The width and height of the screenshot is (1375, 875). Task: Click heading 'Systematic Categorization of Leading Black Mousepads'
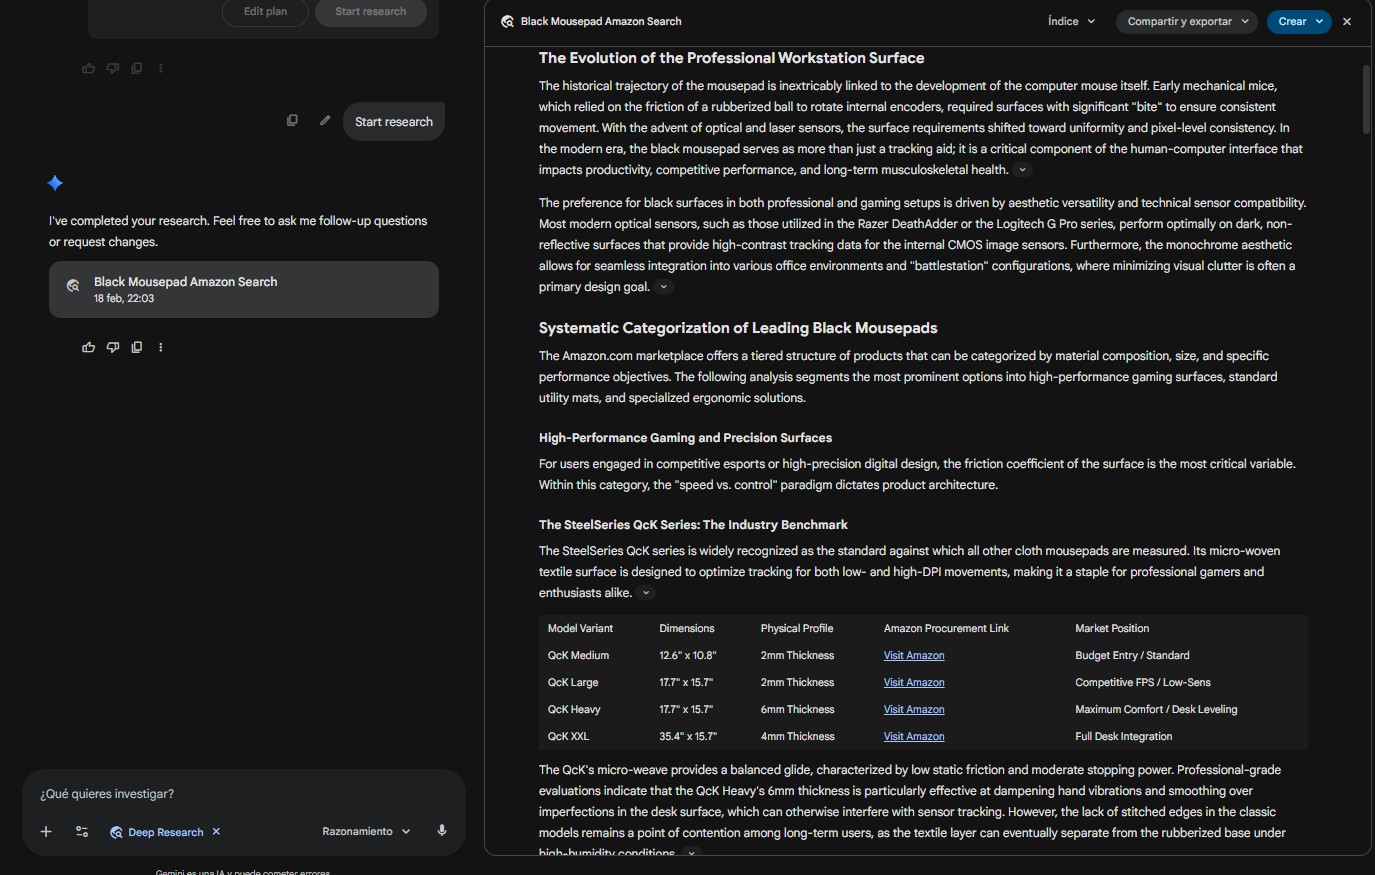(x=738, y=328)
